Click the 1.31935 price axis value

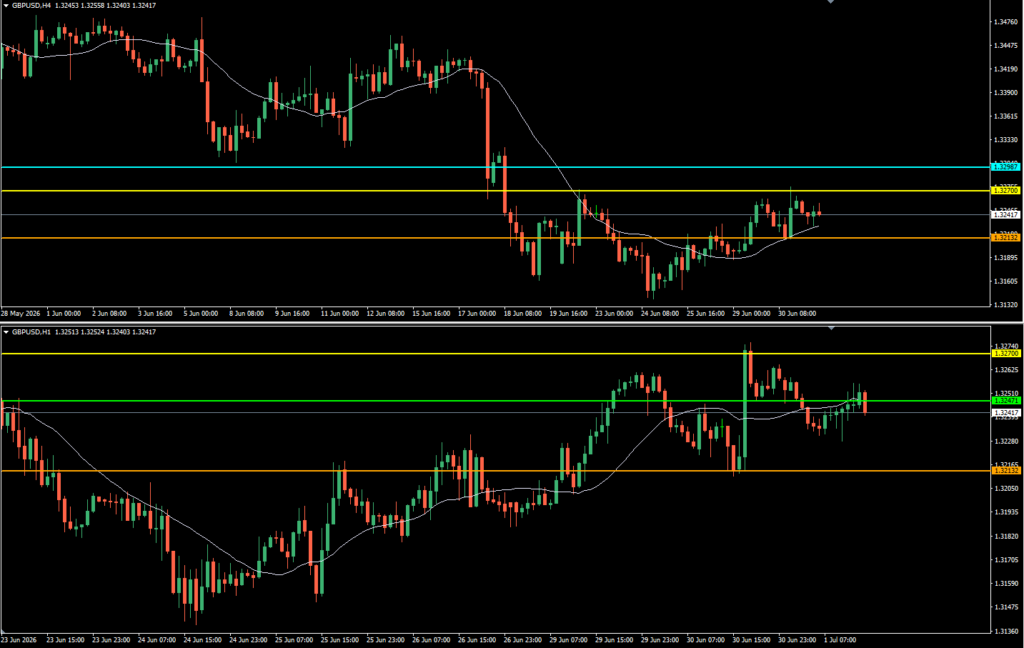point(1005,512)
